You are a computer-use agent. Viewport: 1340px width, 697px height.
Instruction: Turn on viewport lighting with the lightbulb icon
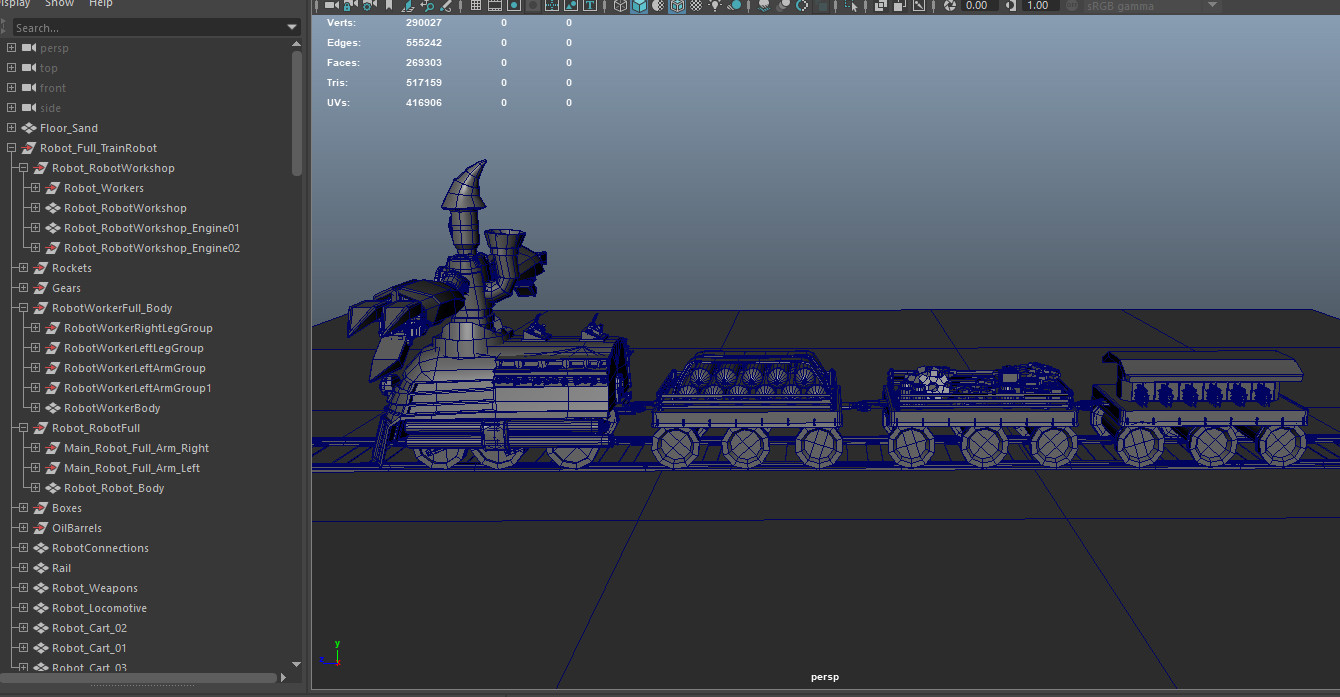pyautogui.click(x=714, y=6)
